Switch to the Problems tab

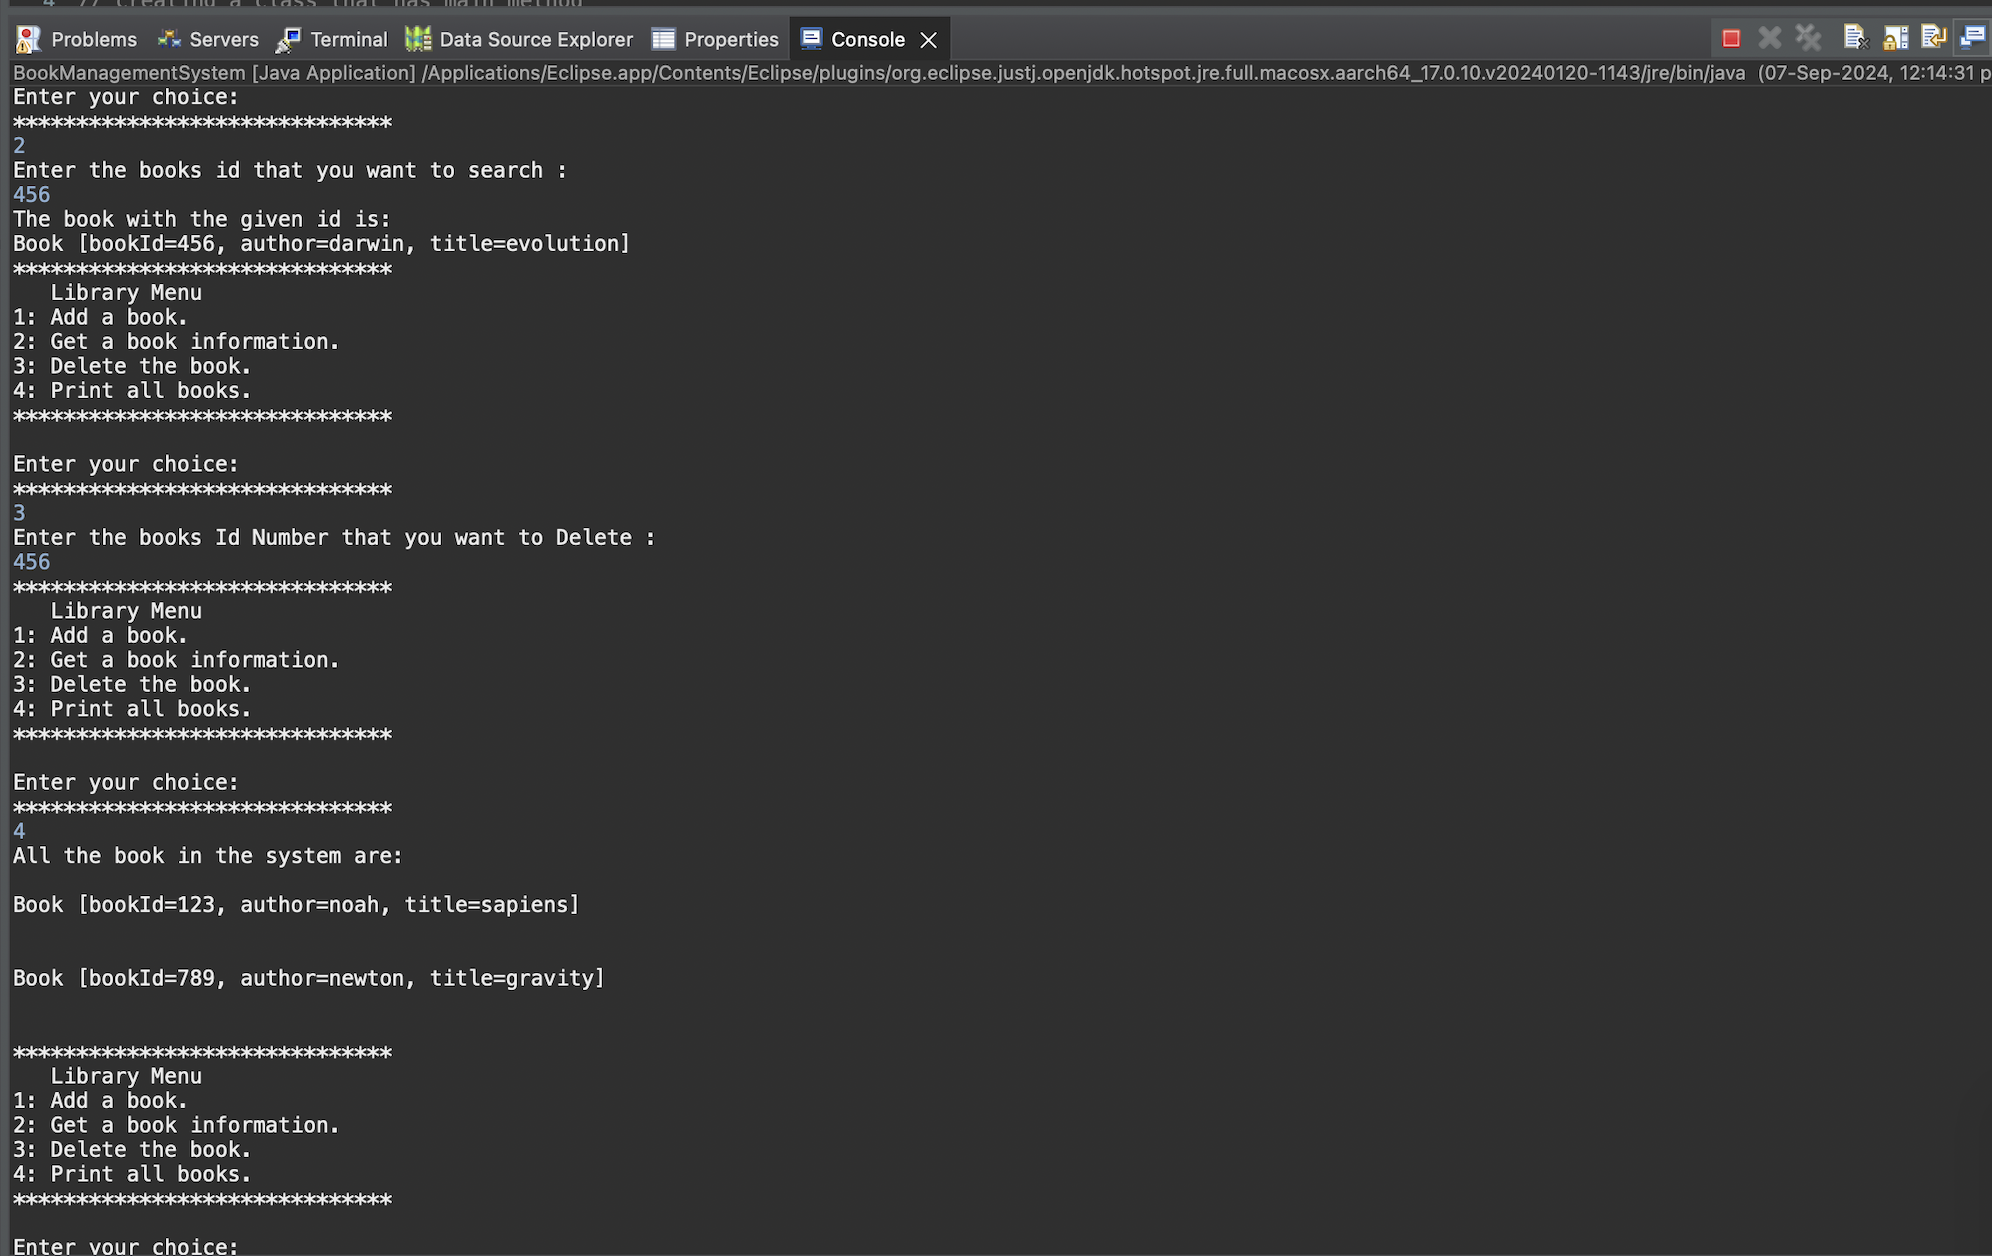coord(93,40)
